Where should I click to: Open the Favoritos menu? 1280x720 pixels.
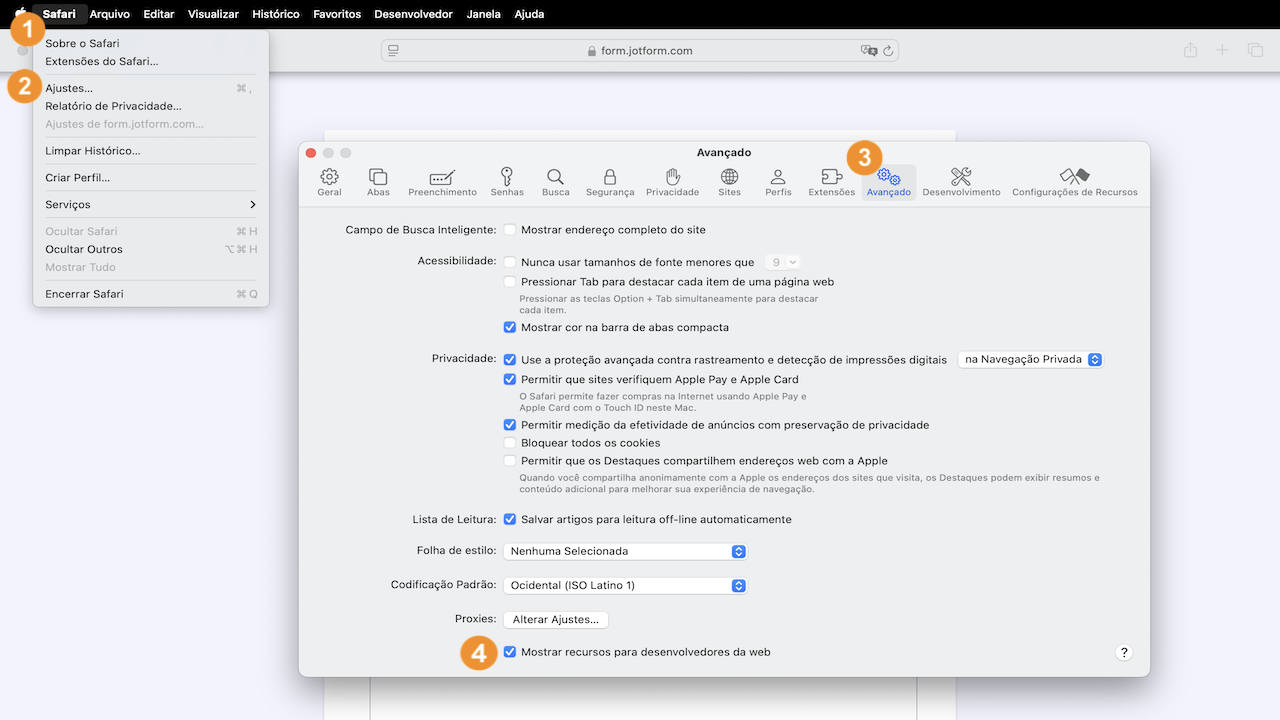[x=337, y=14]
